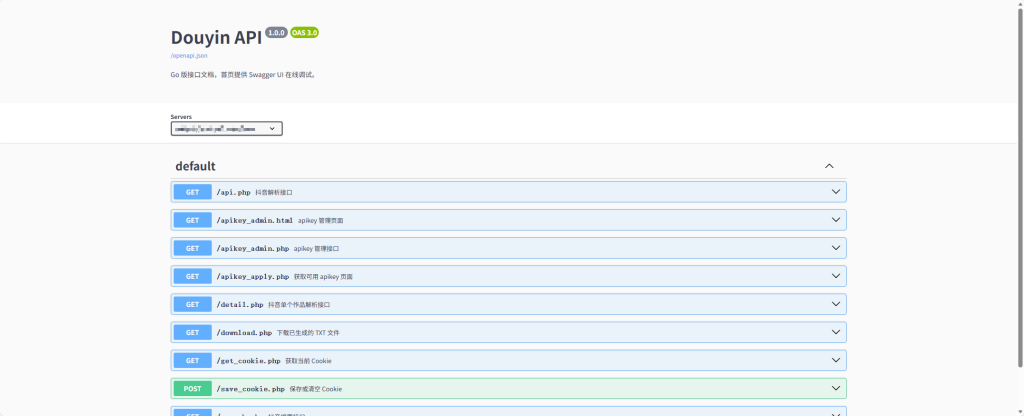Viewport: 1024px width, 416px height.
Task: Click the GET badge for /apikey_apply.php
Action: 193,276
